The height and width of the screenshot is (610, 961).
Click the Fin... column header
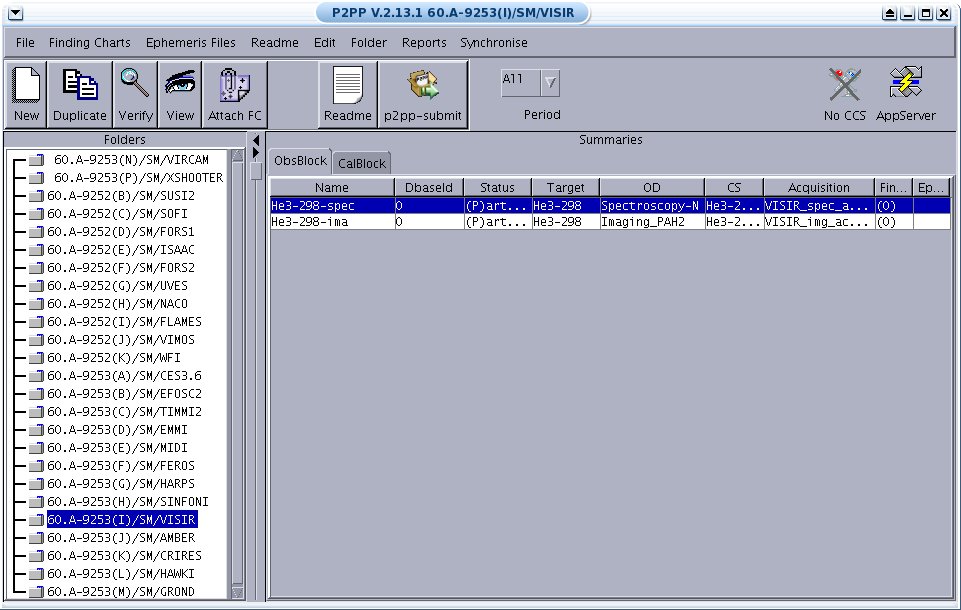pos(893,187)
